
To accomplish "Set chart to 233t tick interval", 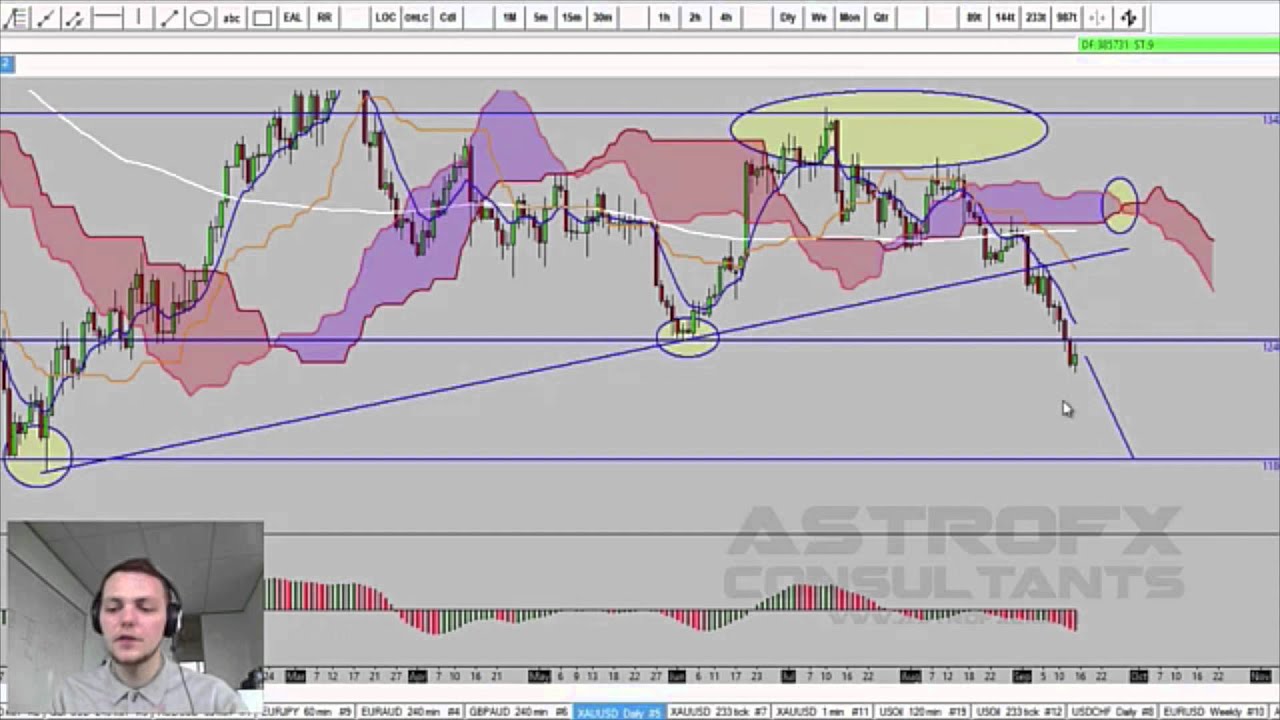I will click(1036, 17).
